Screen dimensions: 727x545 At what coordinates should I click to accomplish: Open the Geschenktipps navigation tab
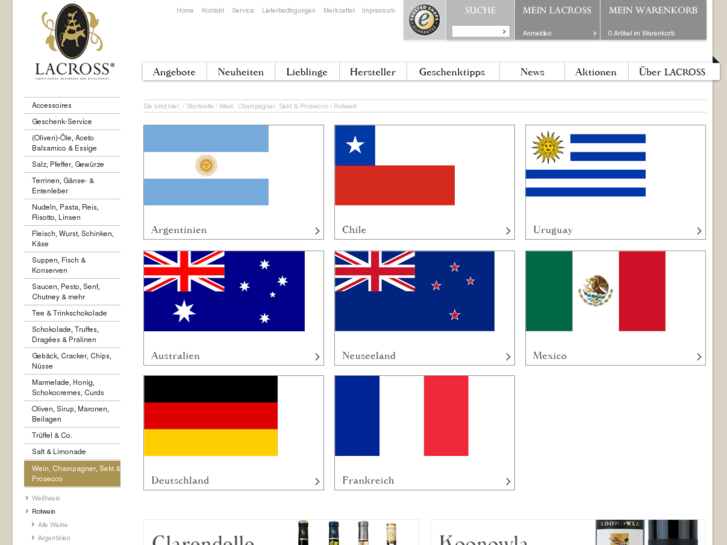pos(452,72)
